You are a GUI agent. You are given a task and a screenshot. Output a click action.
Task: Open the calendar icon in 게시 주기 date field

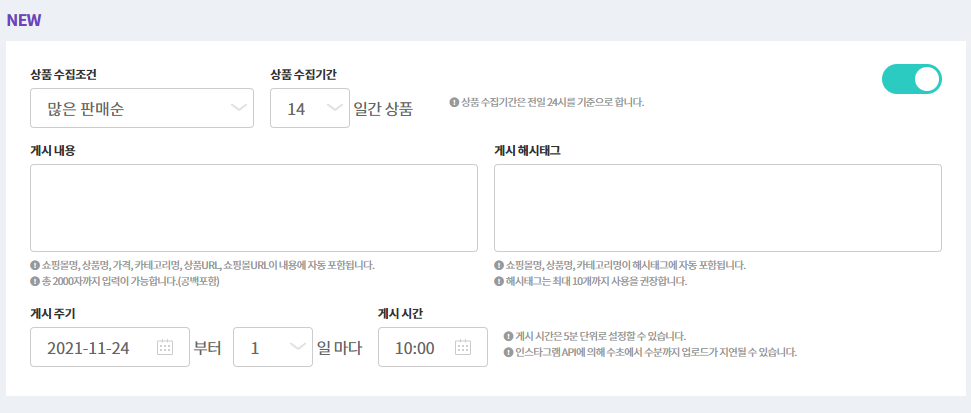coord(165,348)
